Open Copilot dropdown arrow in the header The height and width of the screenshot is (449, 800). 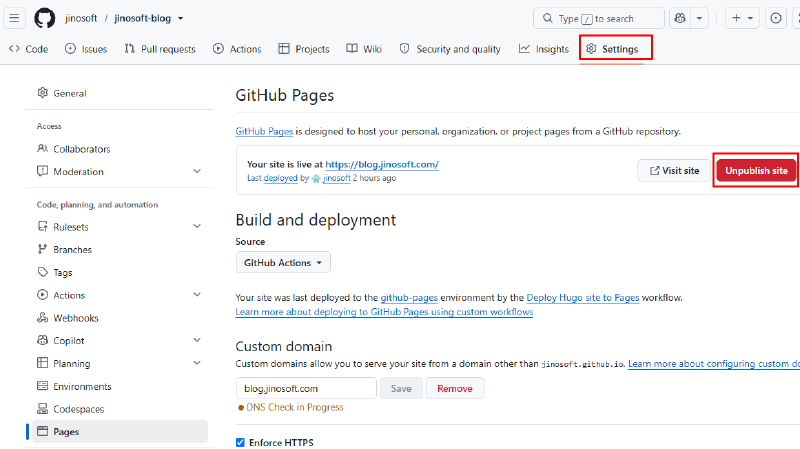[x=699, y=18]
